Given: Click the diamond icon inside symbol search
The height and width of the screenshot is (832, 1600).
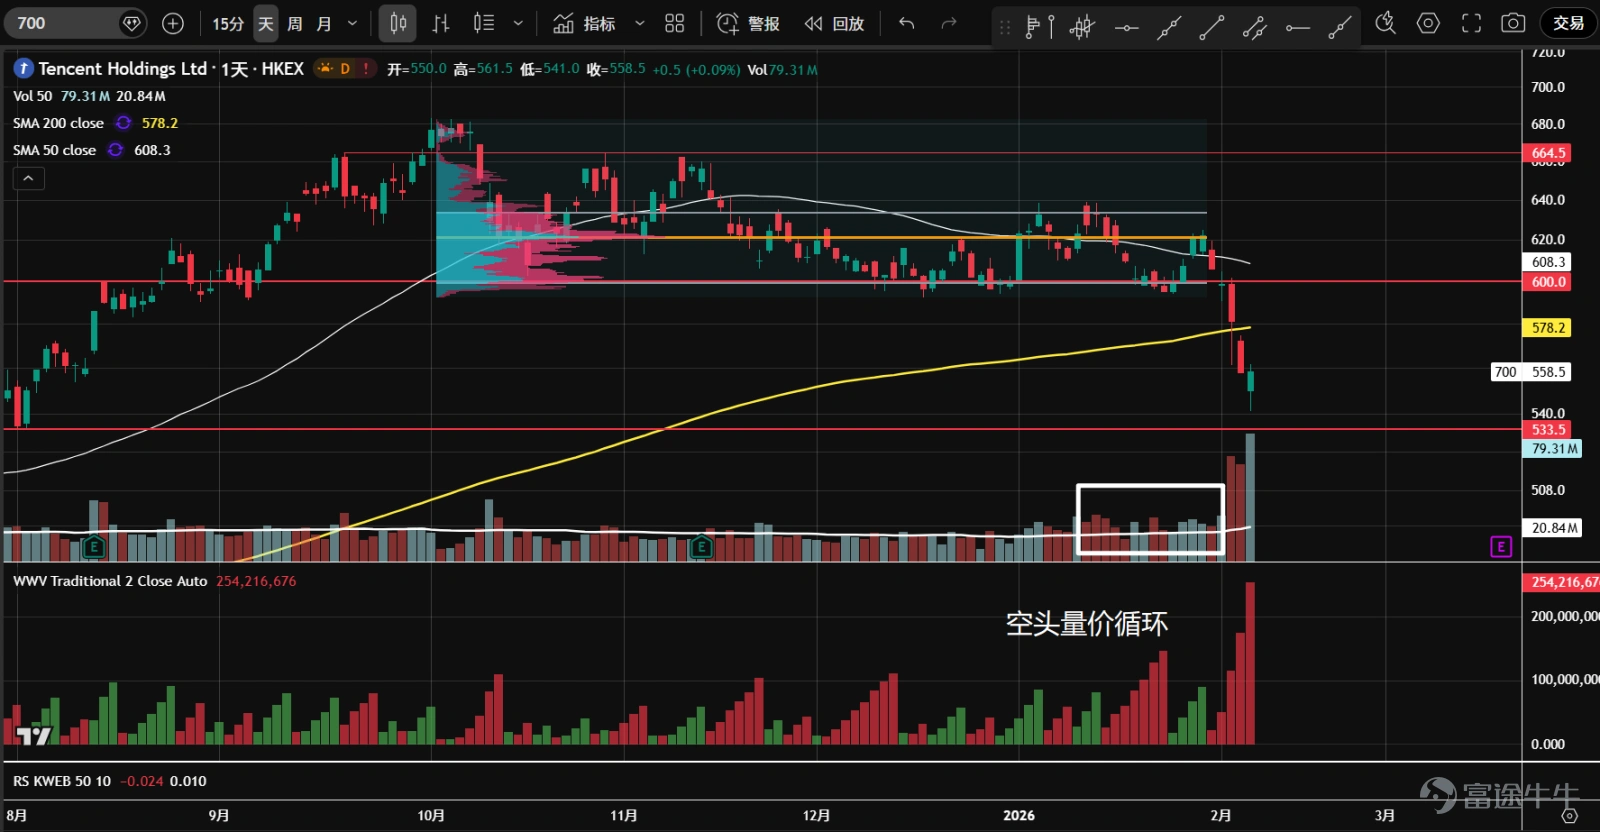Looking at the screenshot, I should point(131,23).
